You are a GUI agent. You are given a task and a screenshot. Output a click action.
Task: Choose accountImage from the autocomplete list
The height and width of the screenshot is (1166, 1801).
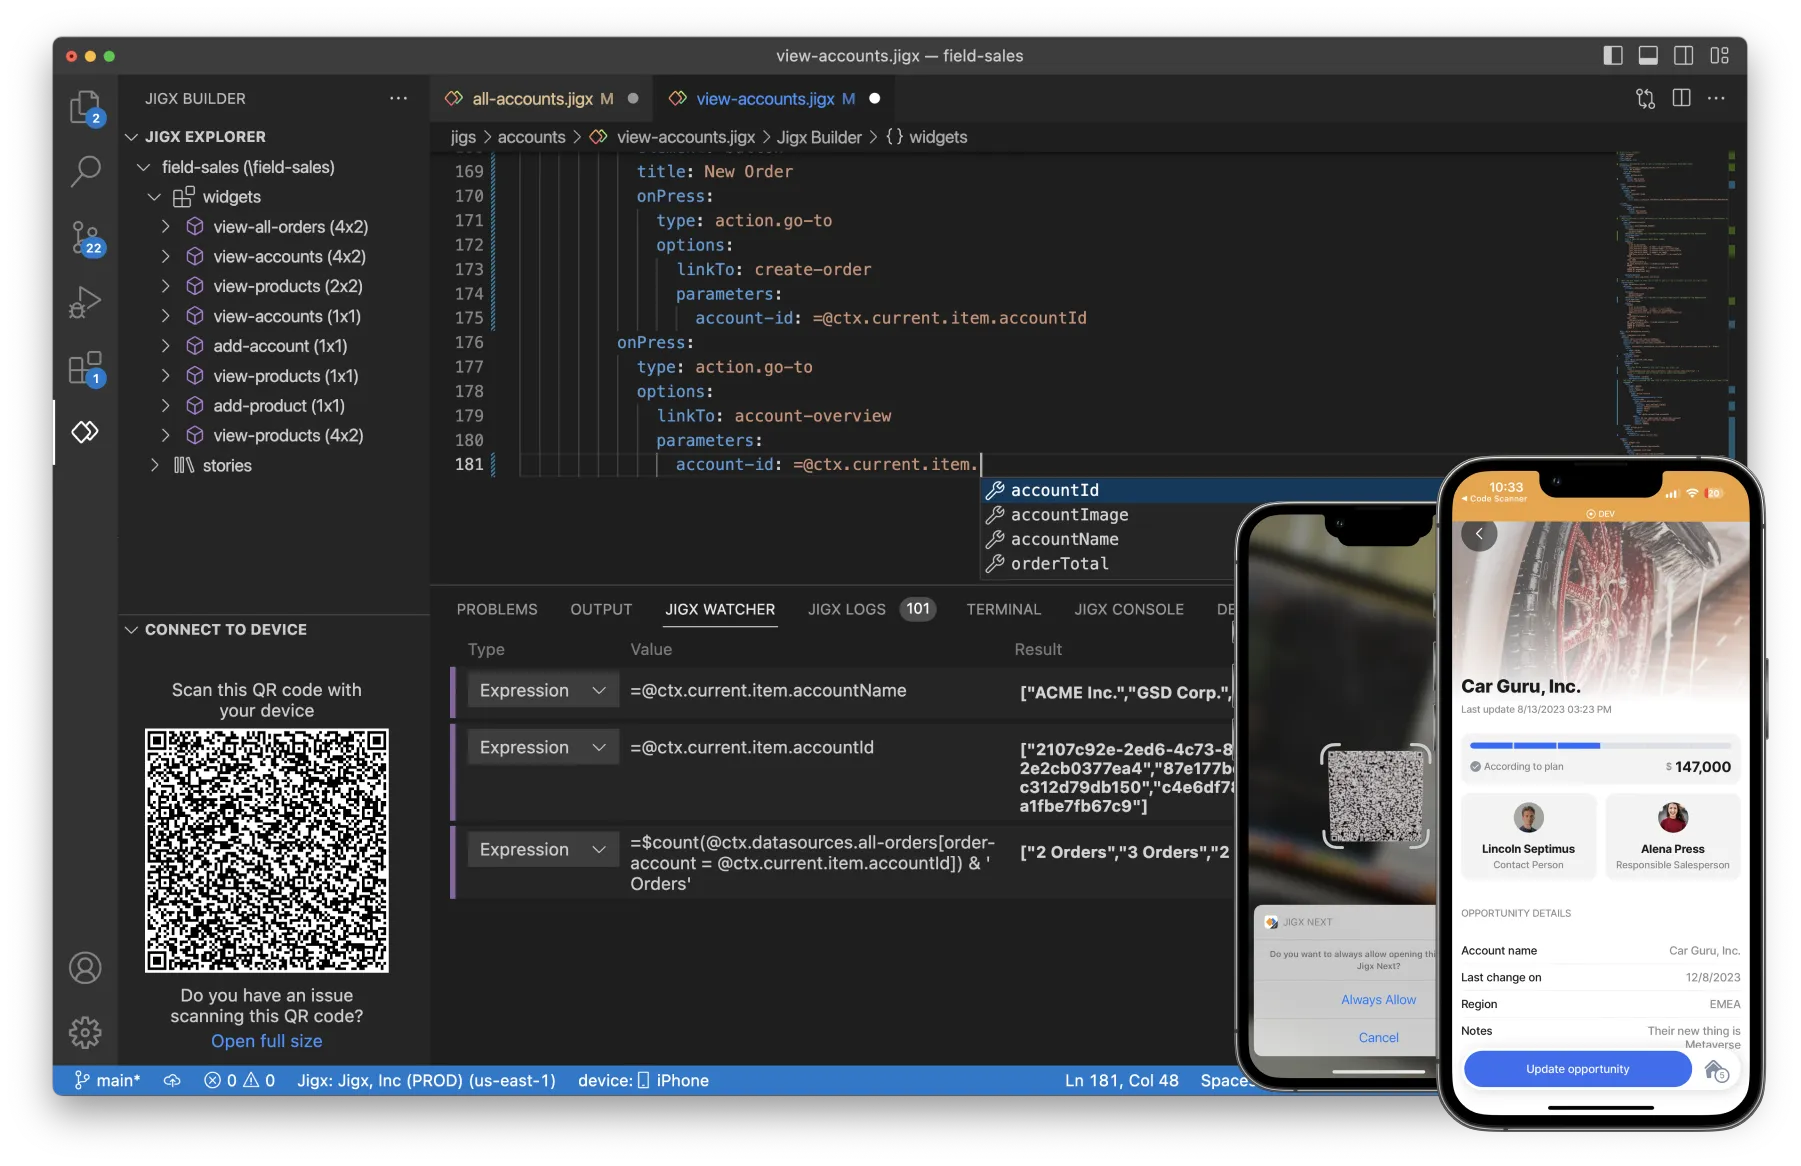pos(1108,515)
